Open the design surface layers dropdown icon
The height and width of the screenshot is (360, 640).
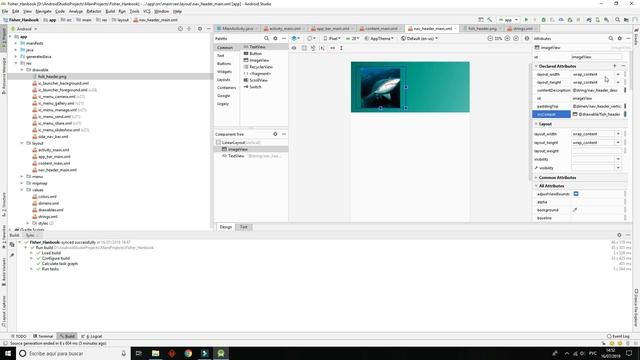point(296,38)
